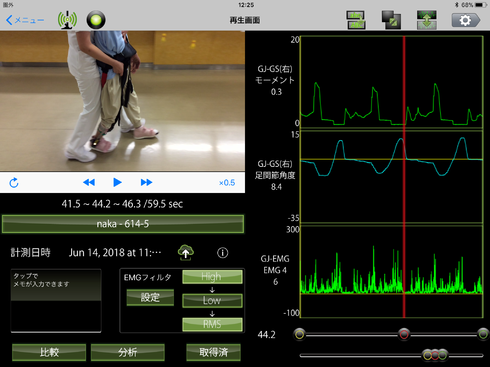
Task: Tap the Bluetooth status icon
Action: [457, 5]
